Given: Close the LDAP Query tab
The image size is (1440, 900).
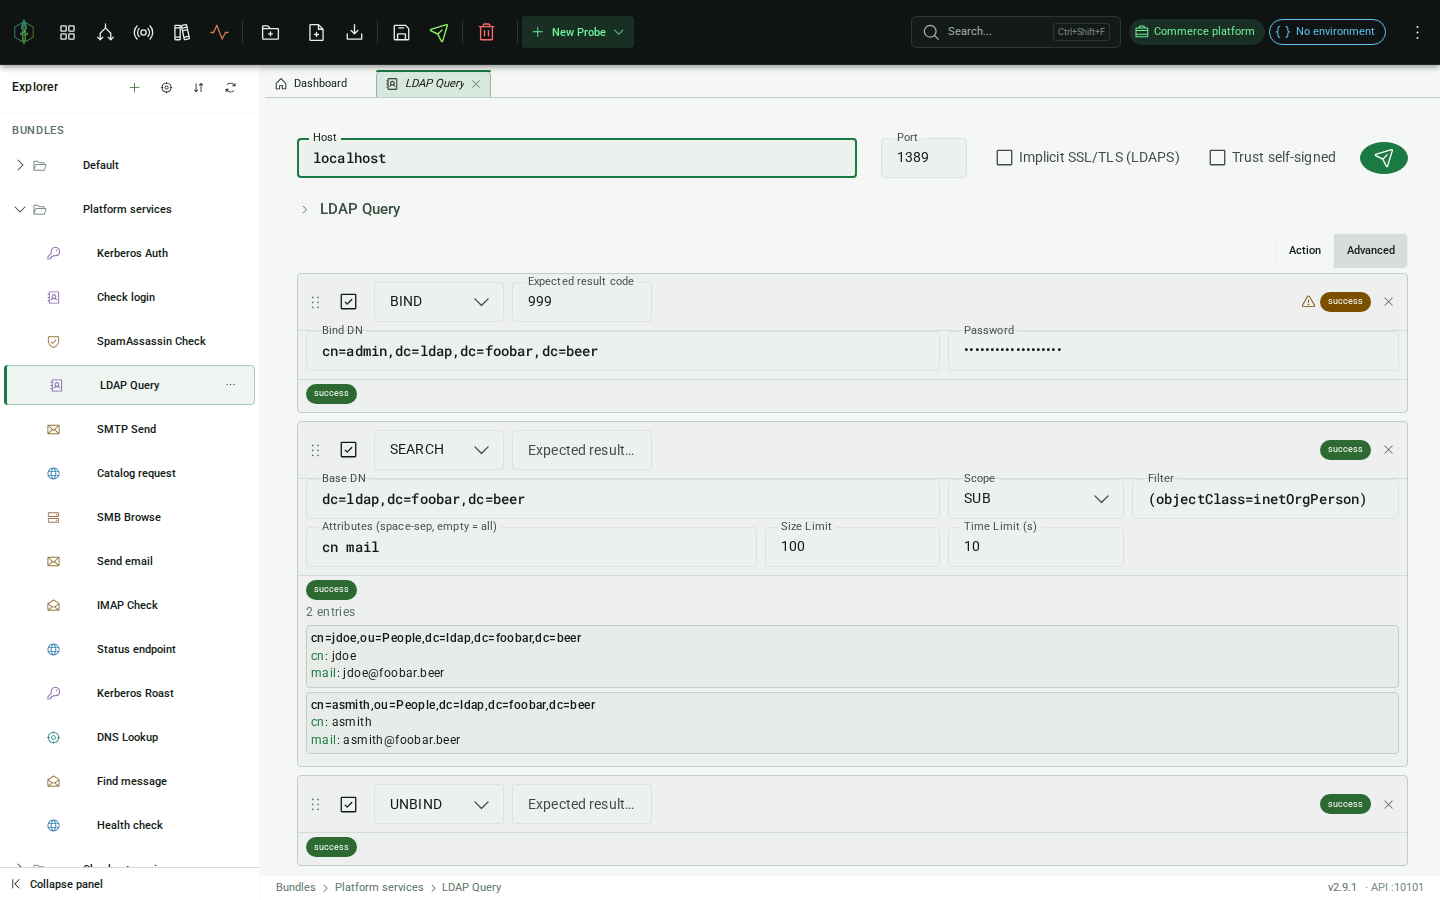Looking at the screenshot, I should tap(476, 84).
